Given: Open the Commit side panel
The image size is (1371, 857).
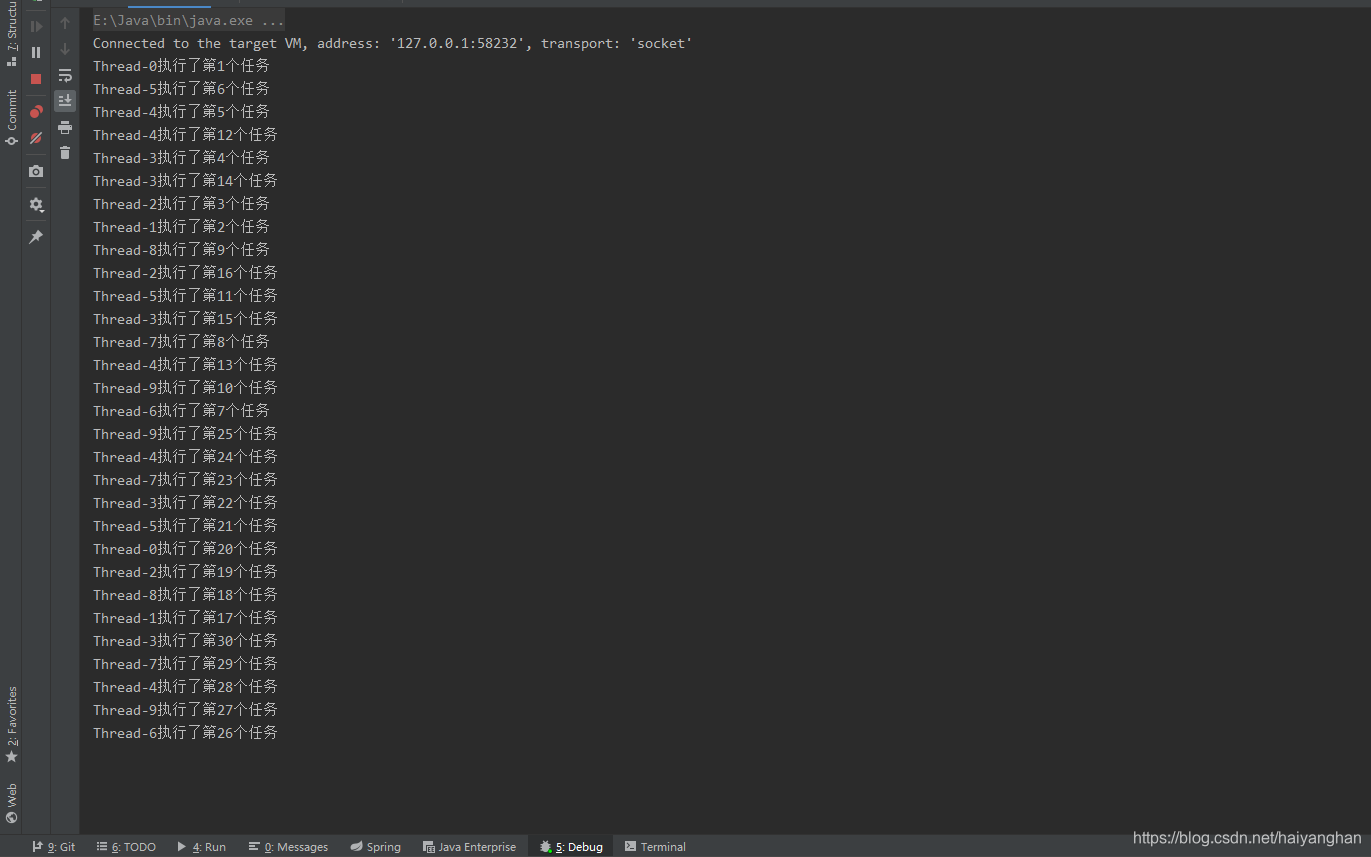Looking at the screenshot, I should tap(11, 118).
